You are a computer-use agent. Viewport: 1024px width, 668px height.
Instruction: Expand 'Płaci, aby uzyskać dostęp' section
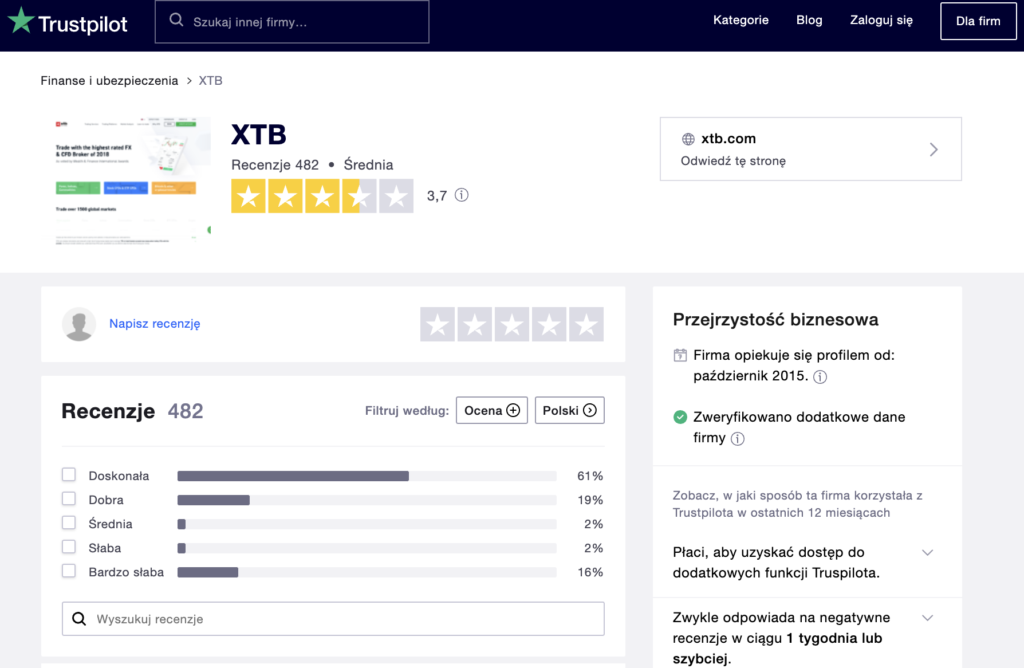point(927,553)
